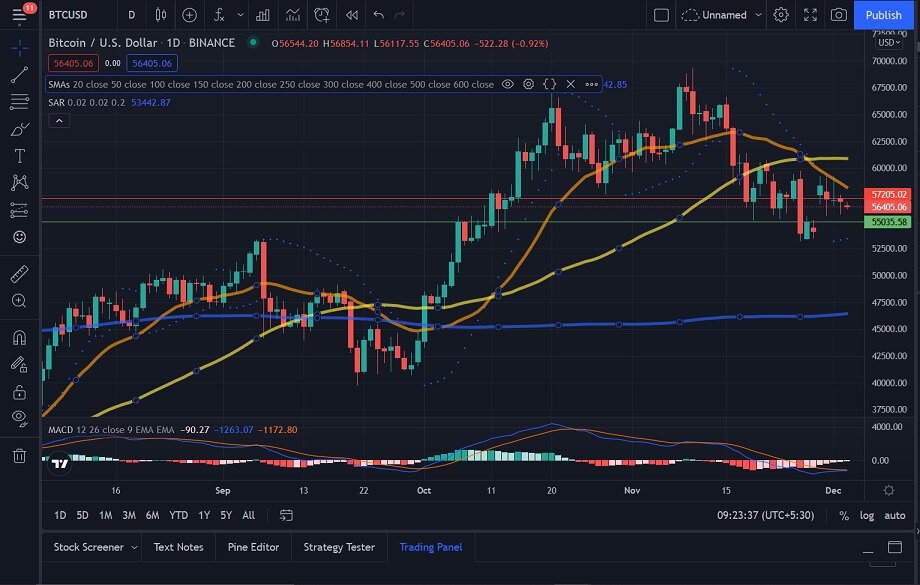Set range to 1D
The image size is (920, 585).
pos(60,515)
